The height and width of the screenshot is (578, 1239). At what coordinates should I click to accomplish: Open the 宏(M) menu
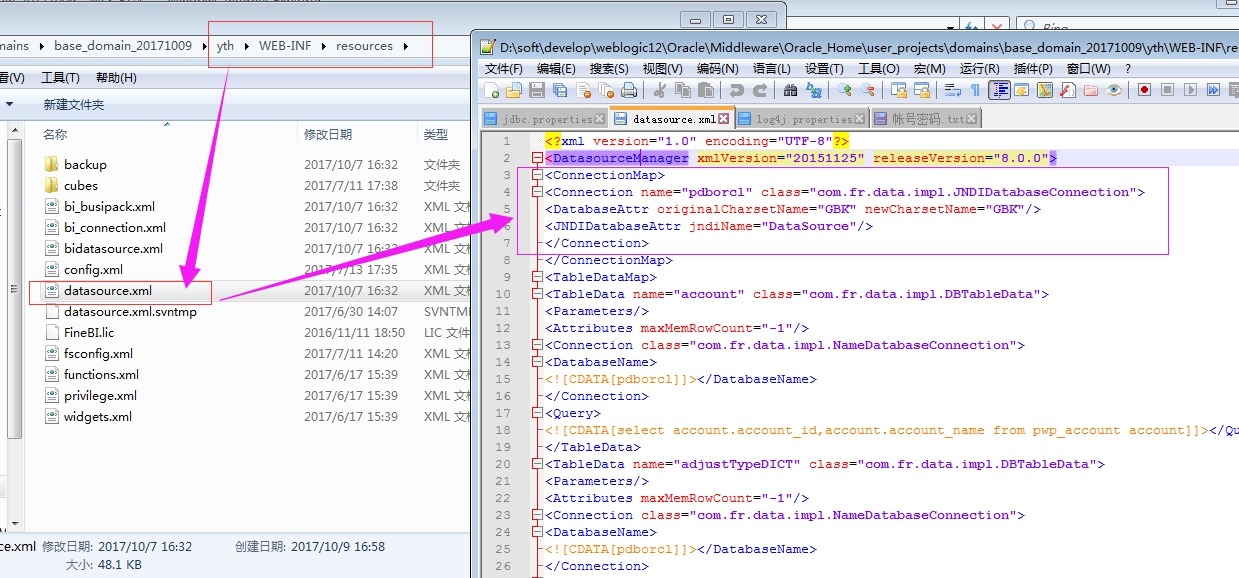click(928, 68)
